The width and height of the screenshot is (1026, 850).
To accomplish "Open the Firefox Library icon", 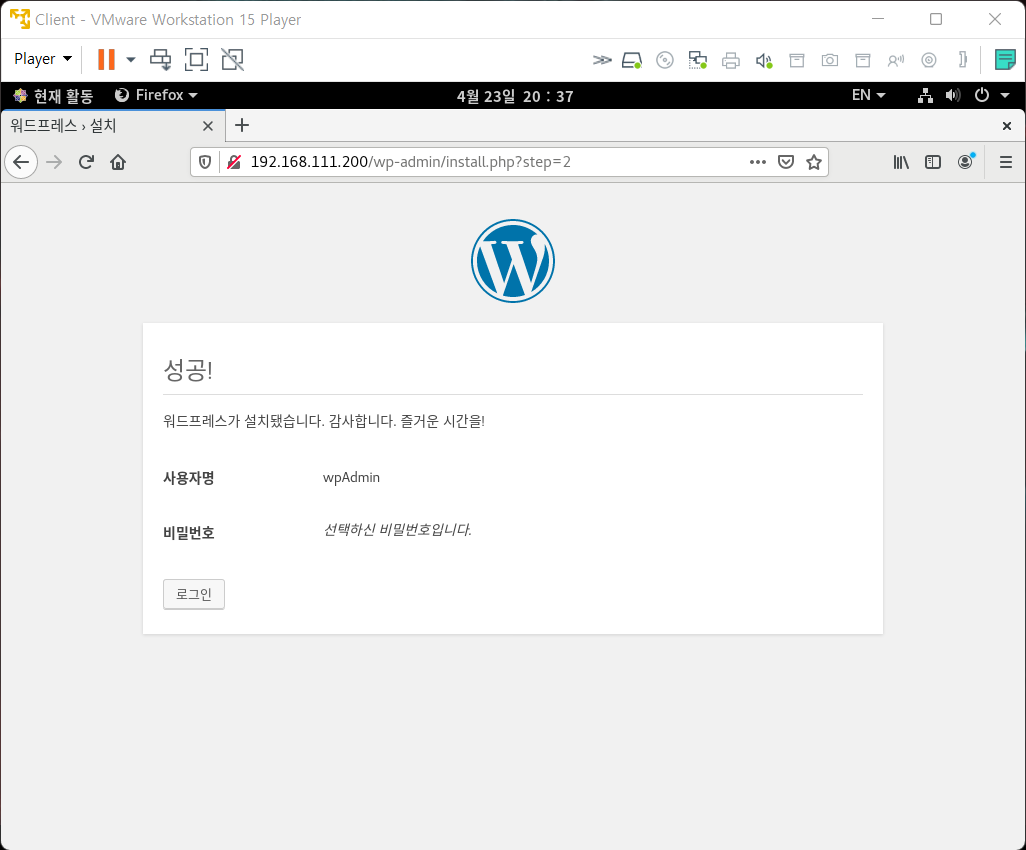I will coord(901,162).
